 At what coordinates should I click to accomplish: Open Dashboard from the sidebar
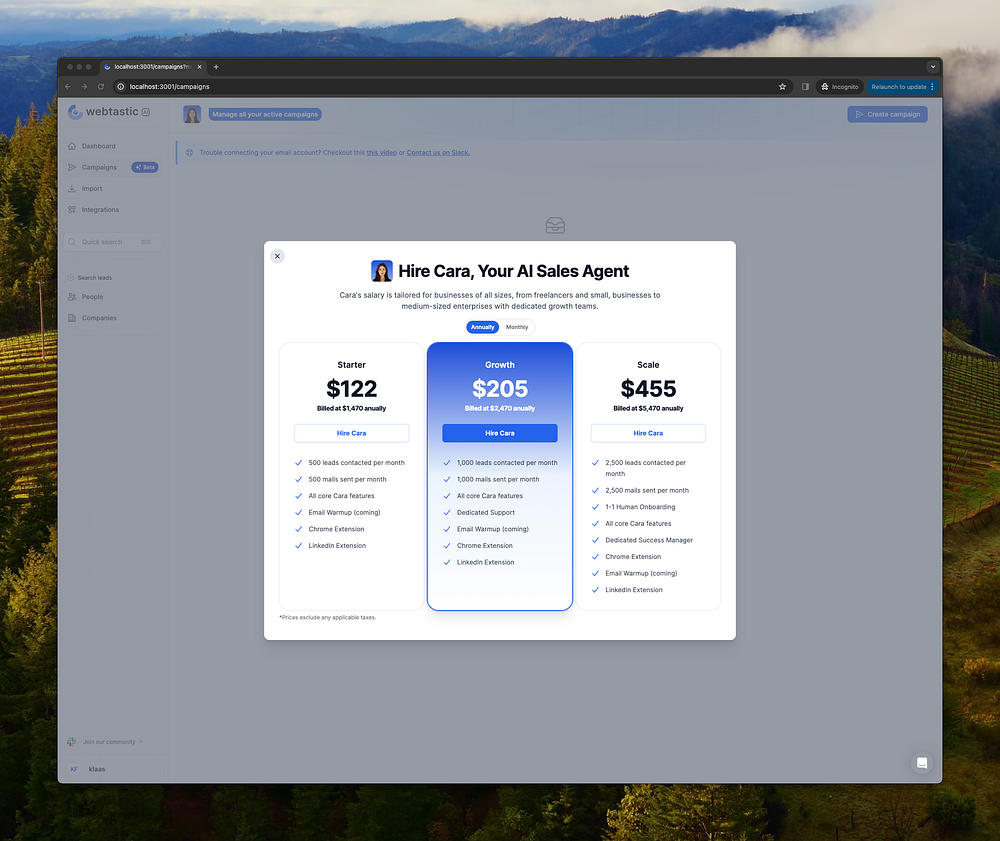pyautogui.click(x=98, y=146)
